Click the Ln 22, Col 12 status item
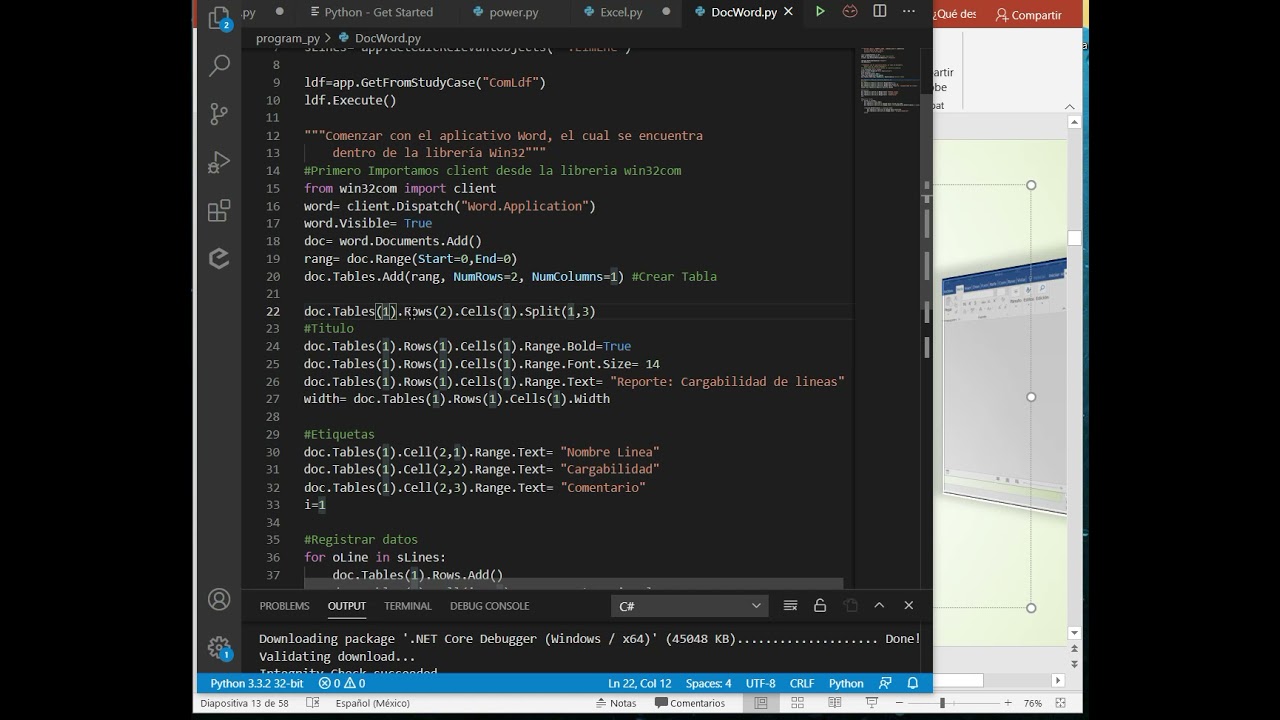This screenshot has width=1280, height=720. coord(639,684)
